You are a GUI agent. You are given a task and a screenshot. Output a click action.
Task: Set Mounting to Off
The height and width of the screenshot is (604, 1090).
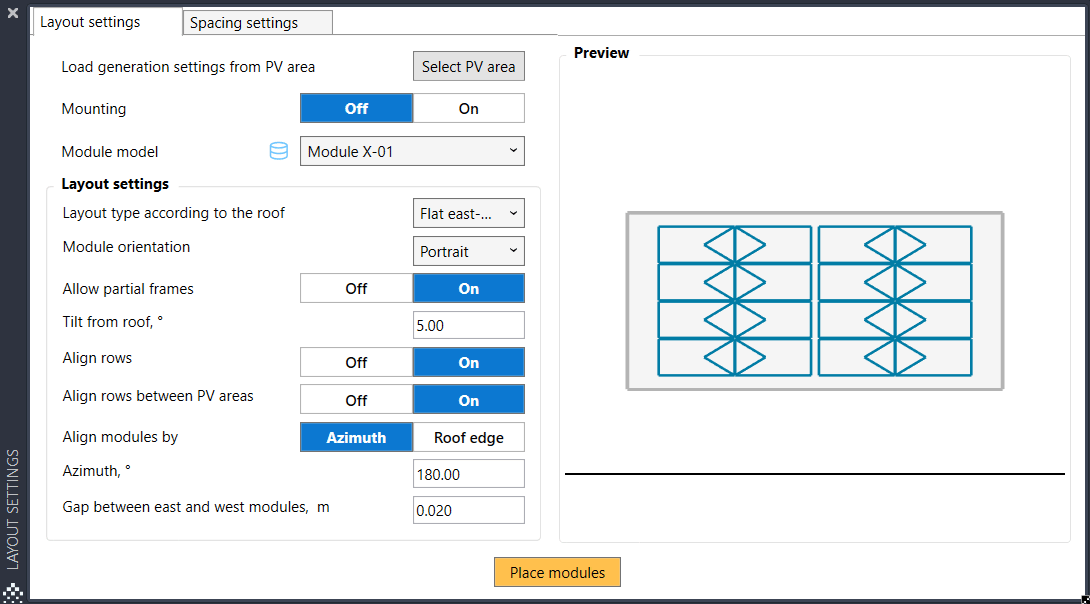pos(357,108)
